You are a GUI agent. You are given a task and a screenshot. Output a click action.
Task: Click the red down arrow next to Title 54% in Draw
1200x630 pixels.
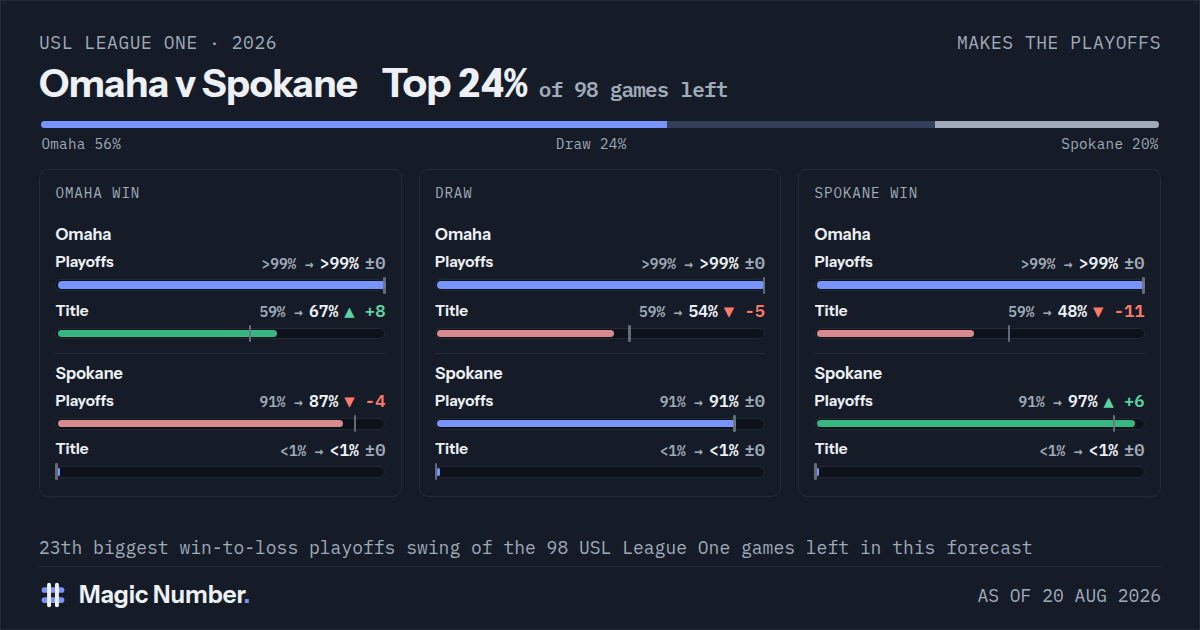click(x=729, y=312)
